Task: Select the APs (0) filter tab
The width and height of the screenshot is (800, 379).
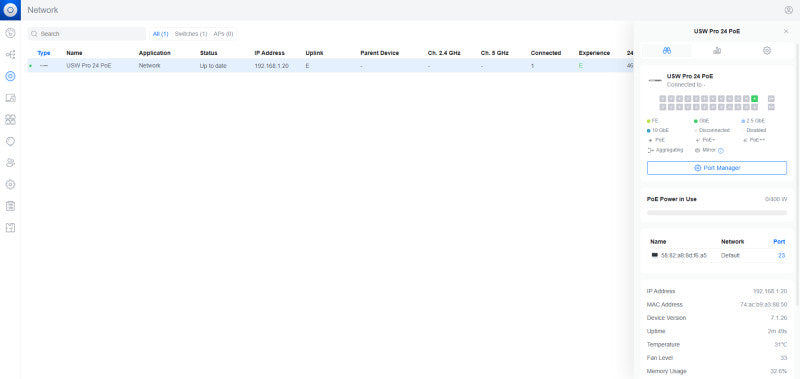Action: coord(223,34)
